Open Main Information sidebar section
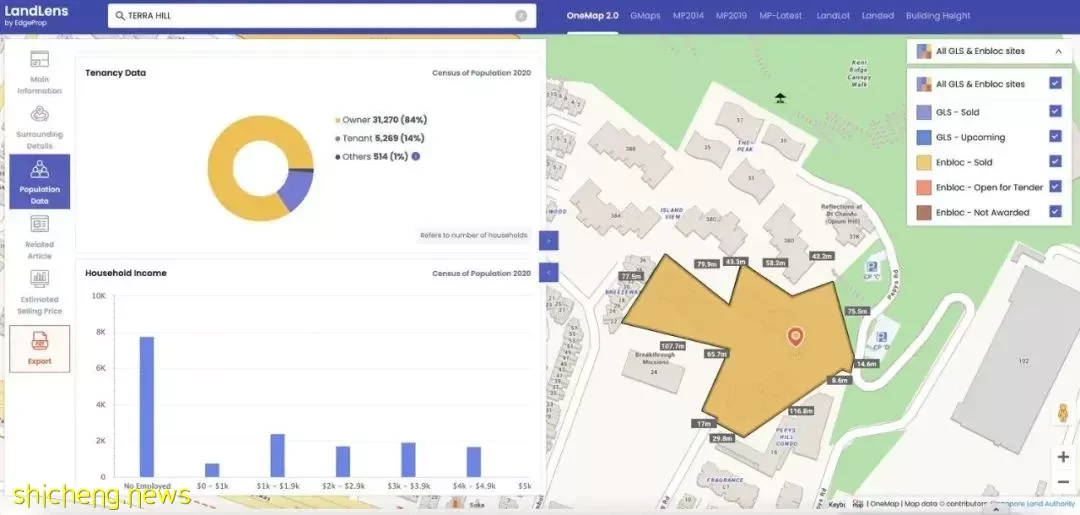The image size is (1080, 515). click(x=39, y=72)
